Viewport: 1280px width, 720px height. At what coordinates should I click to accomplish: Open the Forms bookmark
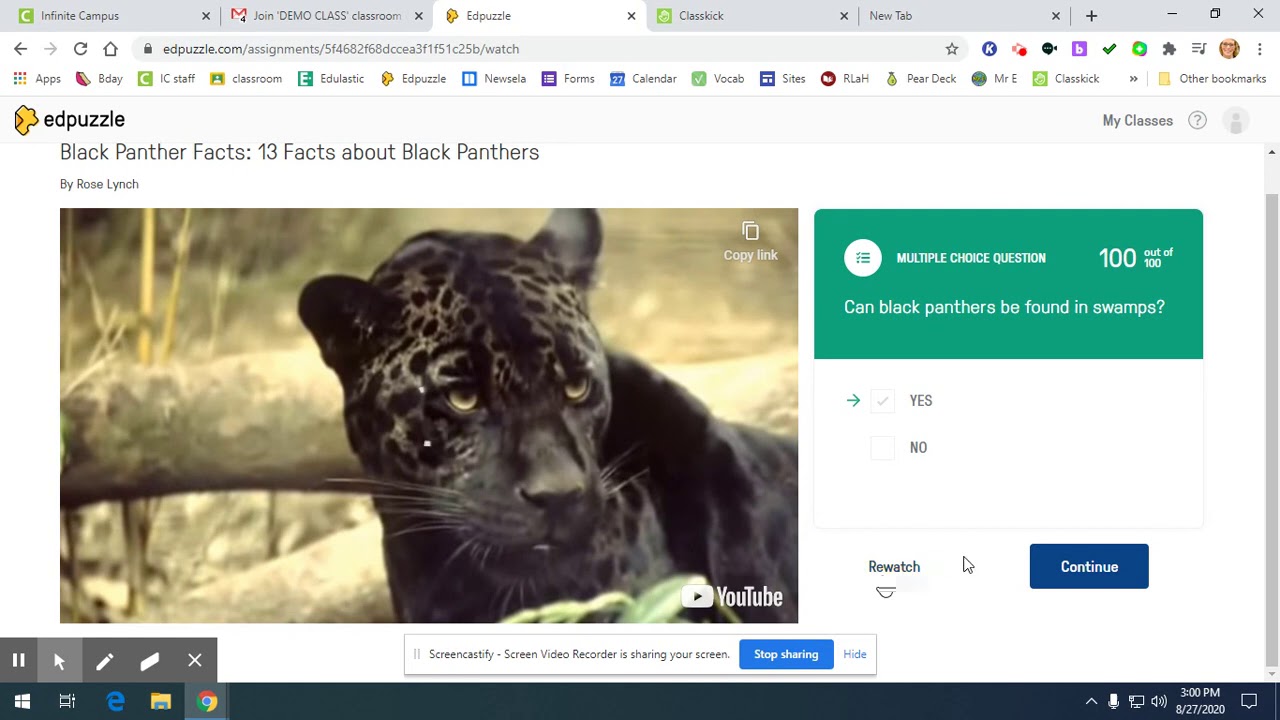(x=568, y=78)
